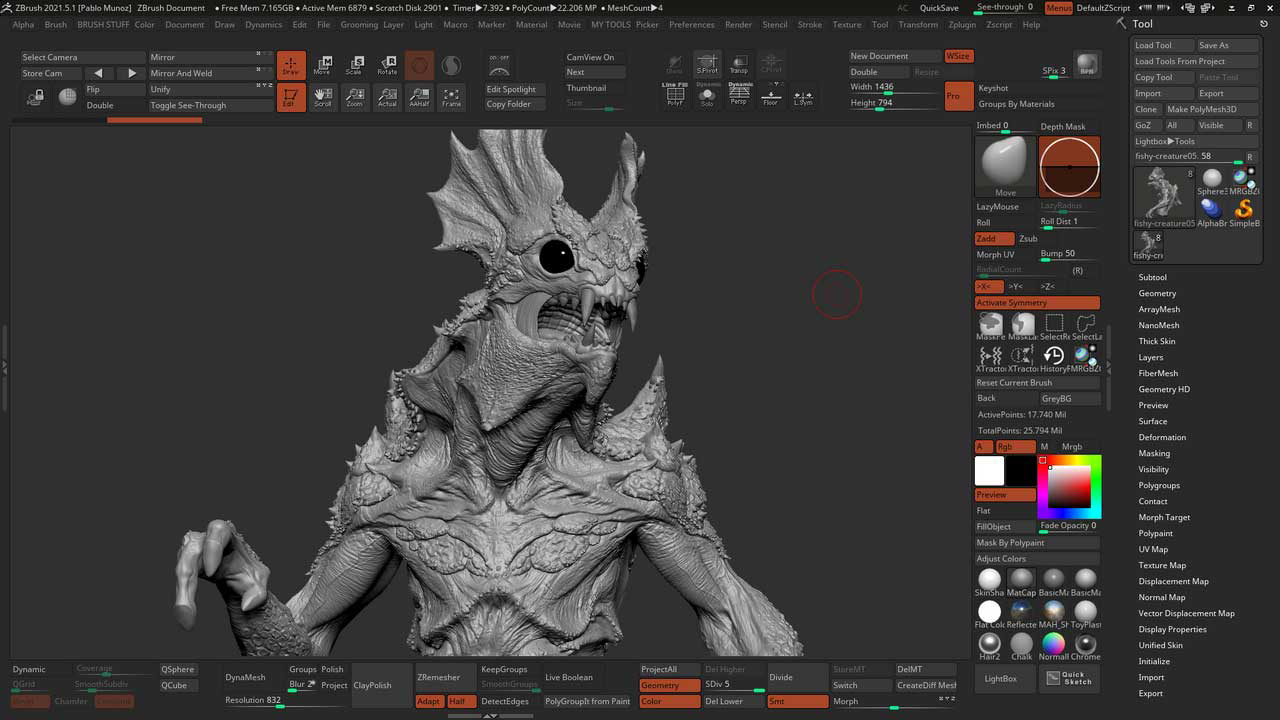Click the Load Tool button
Screen dimensions: 1280x720
pyautogui.click(x=1163, y=45)
